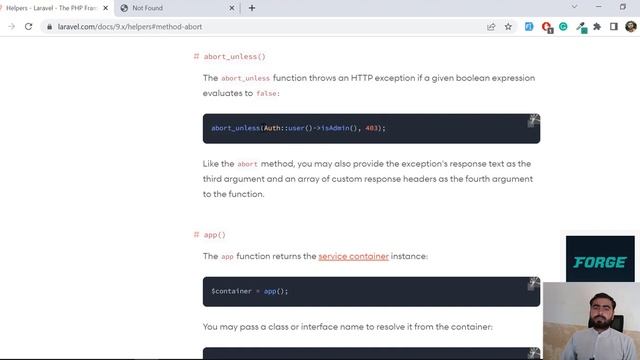Click 'You may pass a class' sentence
The width and height of the screenshot is (640, 360).
coord(348,327)
